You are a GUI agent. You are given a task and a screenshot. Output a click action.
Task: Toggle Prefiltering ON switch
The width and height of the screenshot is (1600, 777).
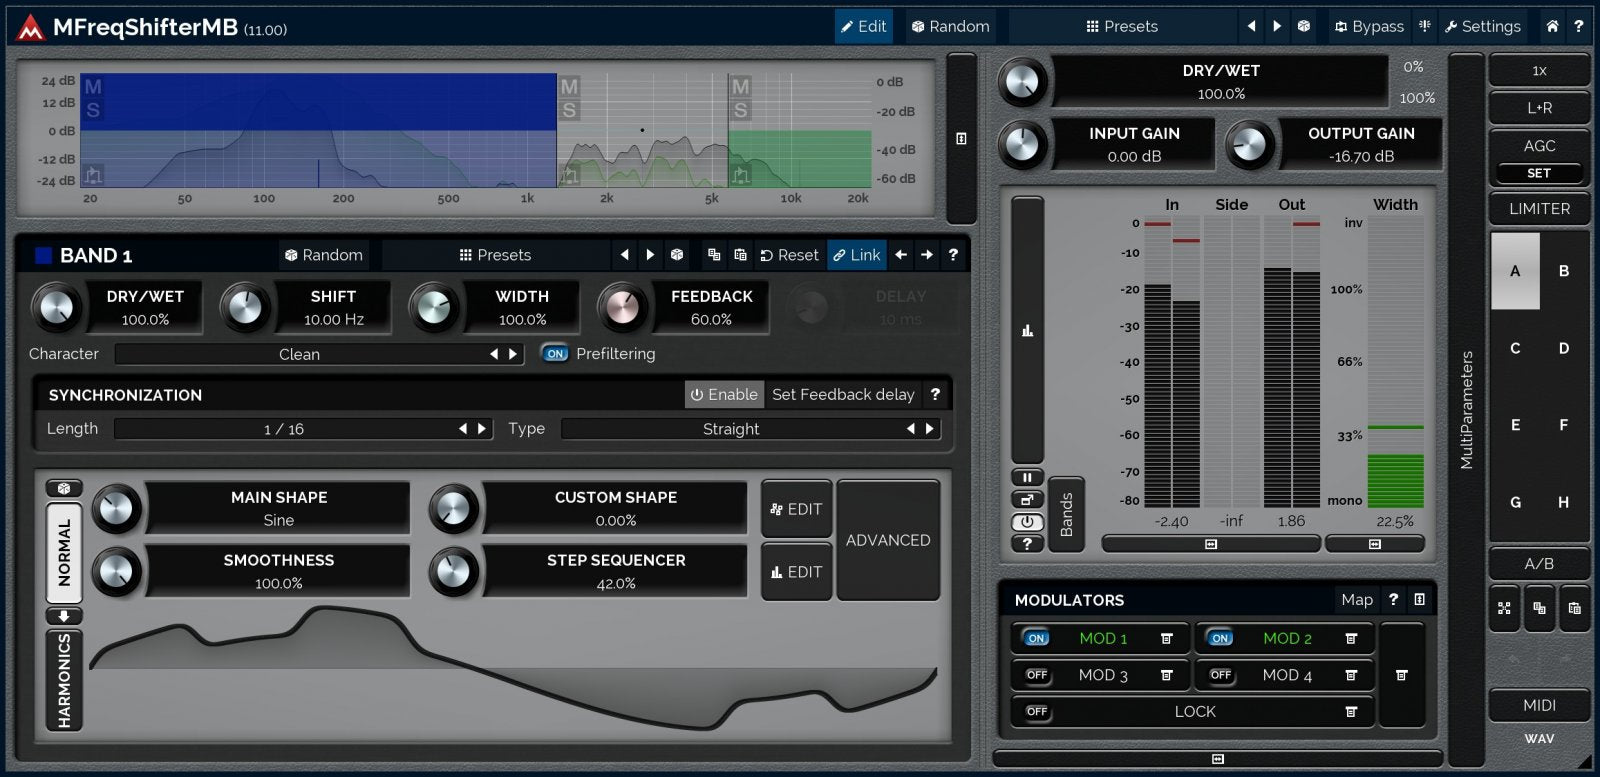point(555,353)
